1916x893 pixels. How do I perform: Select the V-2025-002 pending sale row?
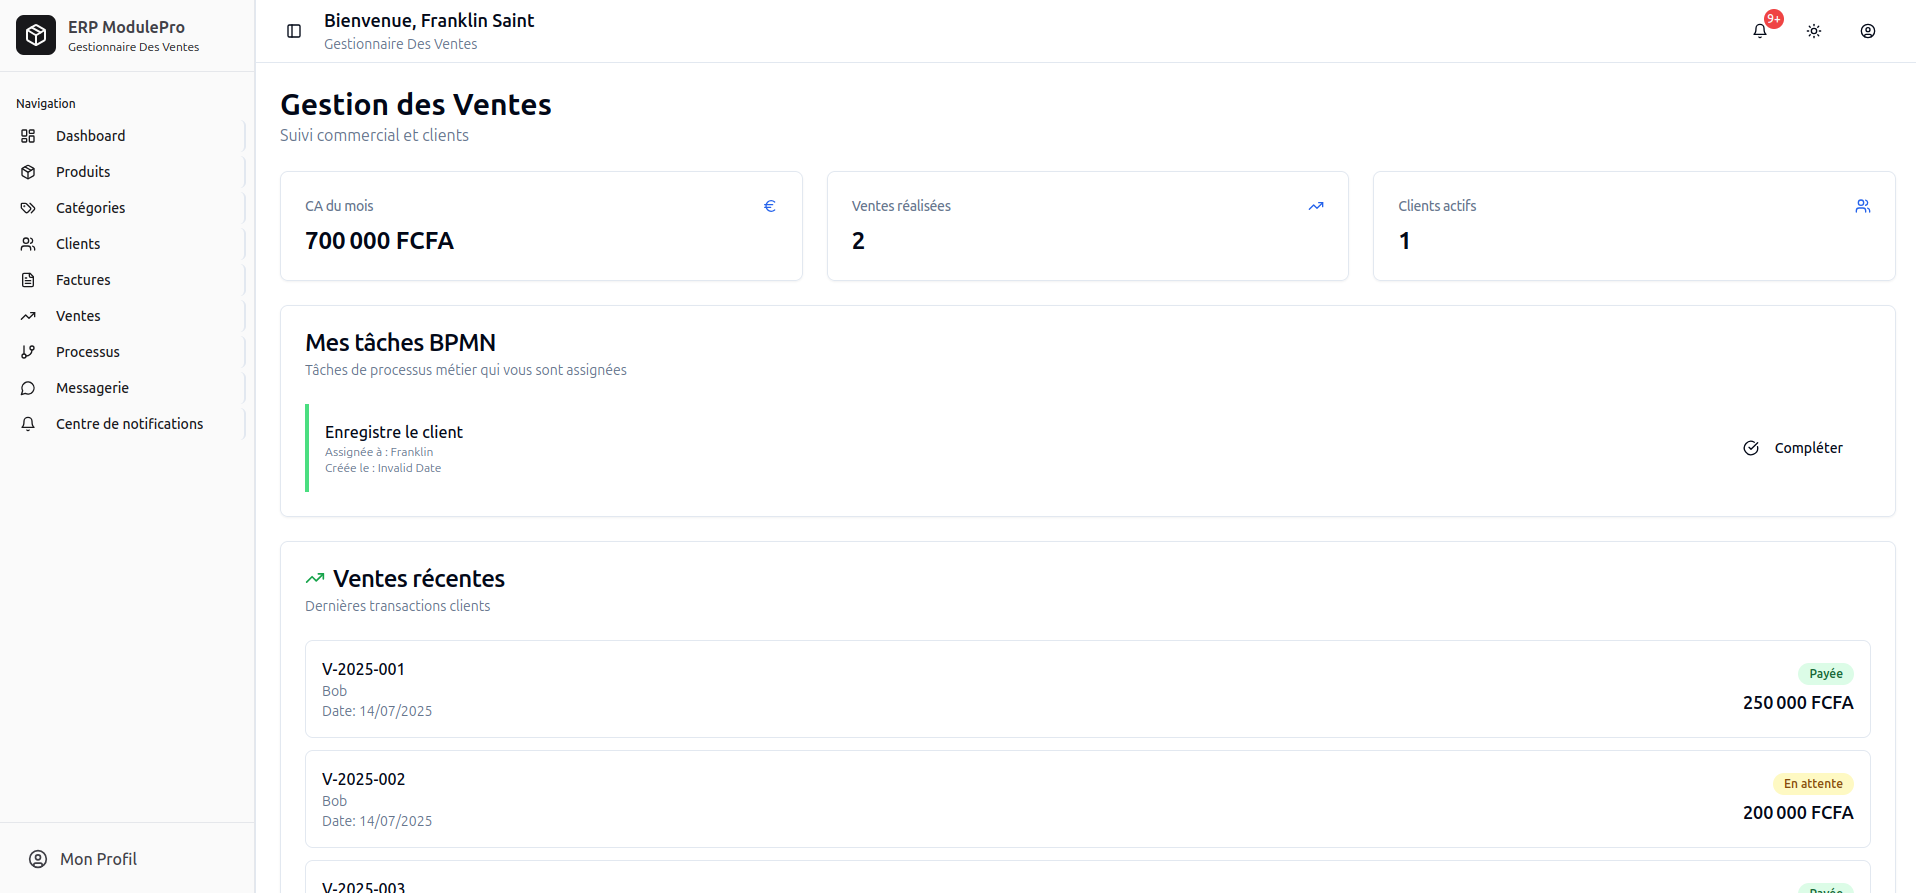click(x=1087, y=799)
